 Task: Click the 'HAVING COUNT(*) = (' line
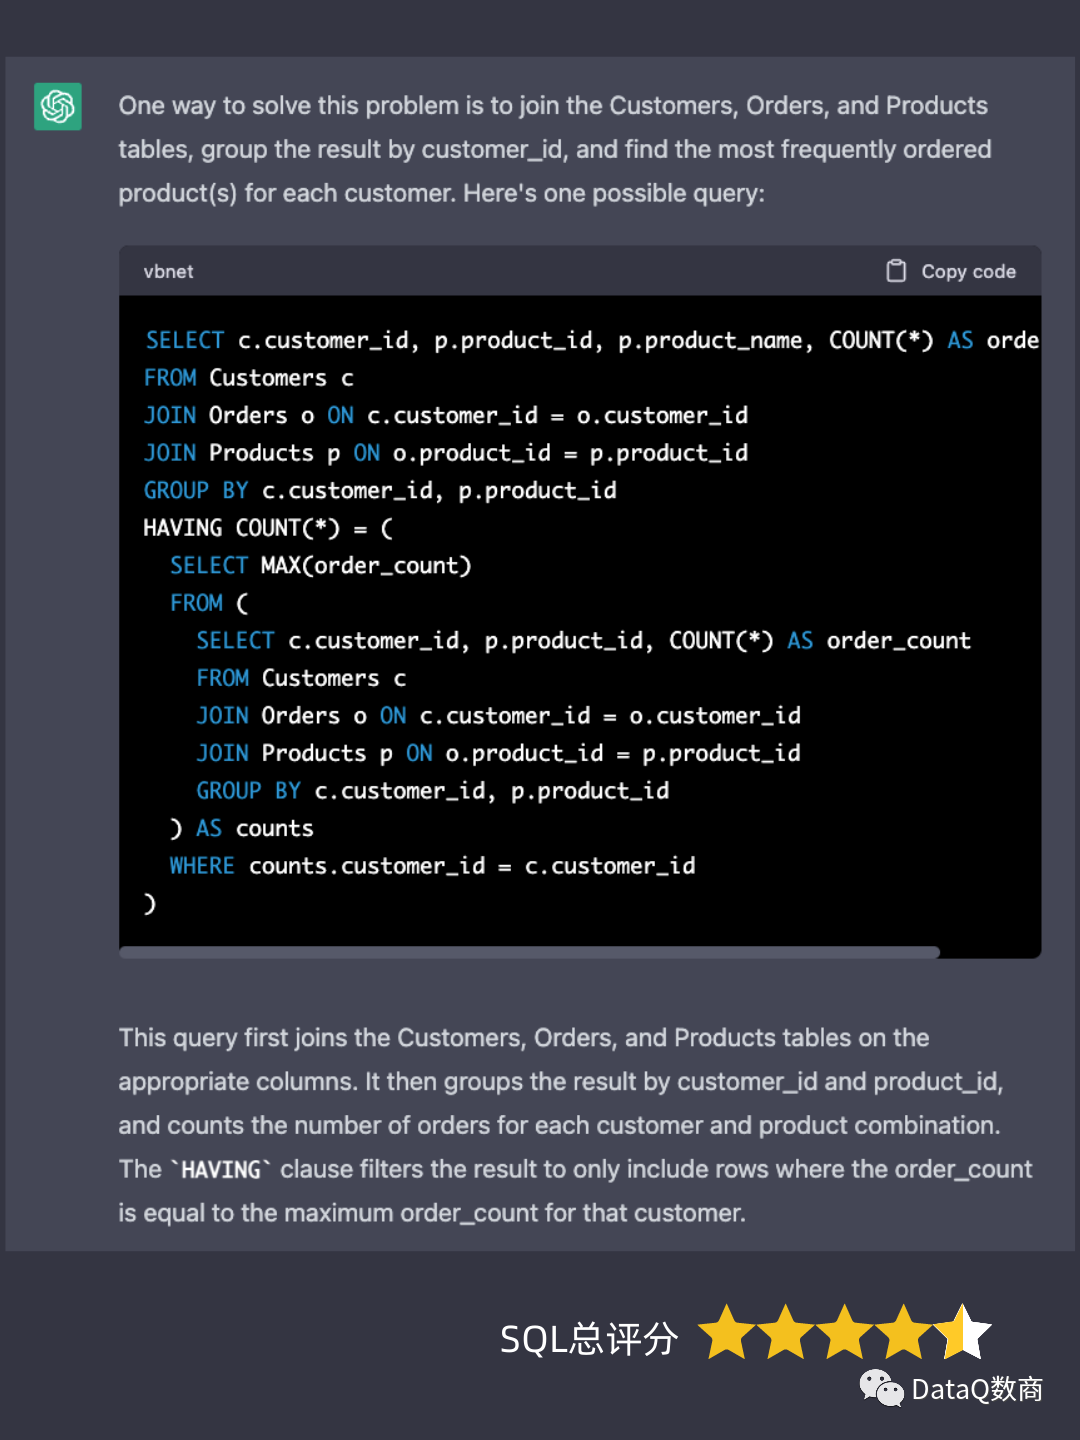(268, 528)
